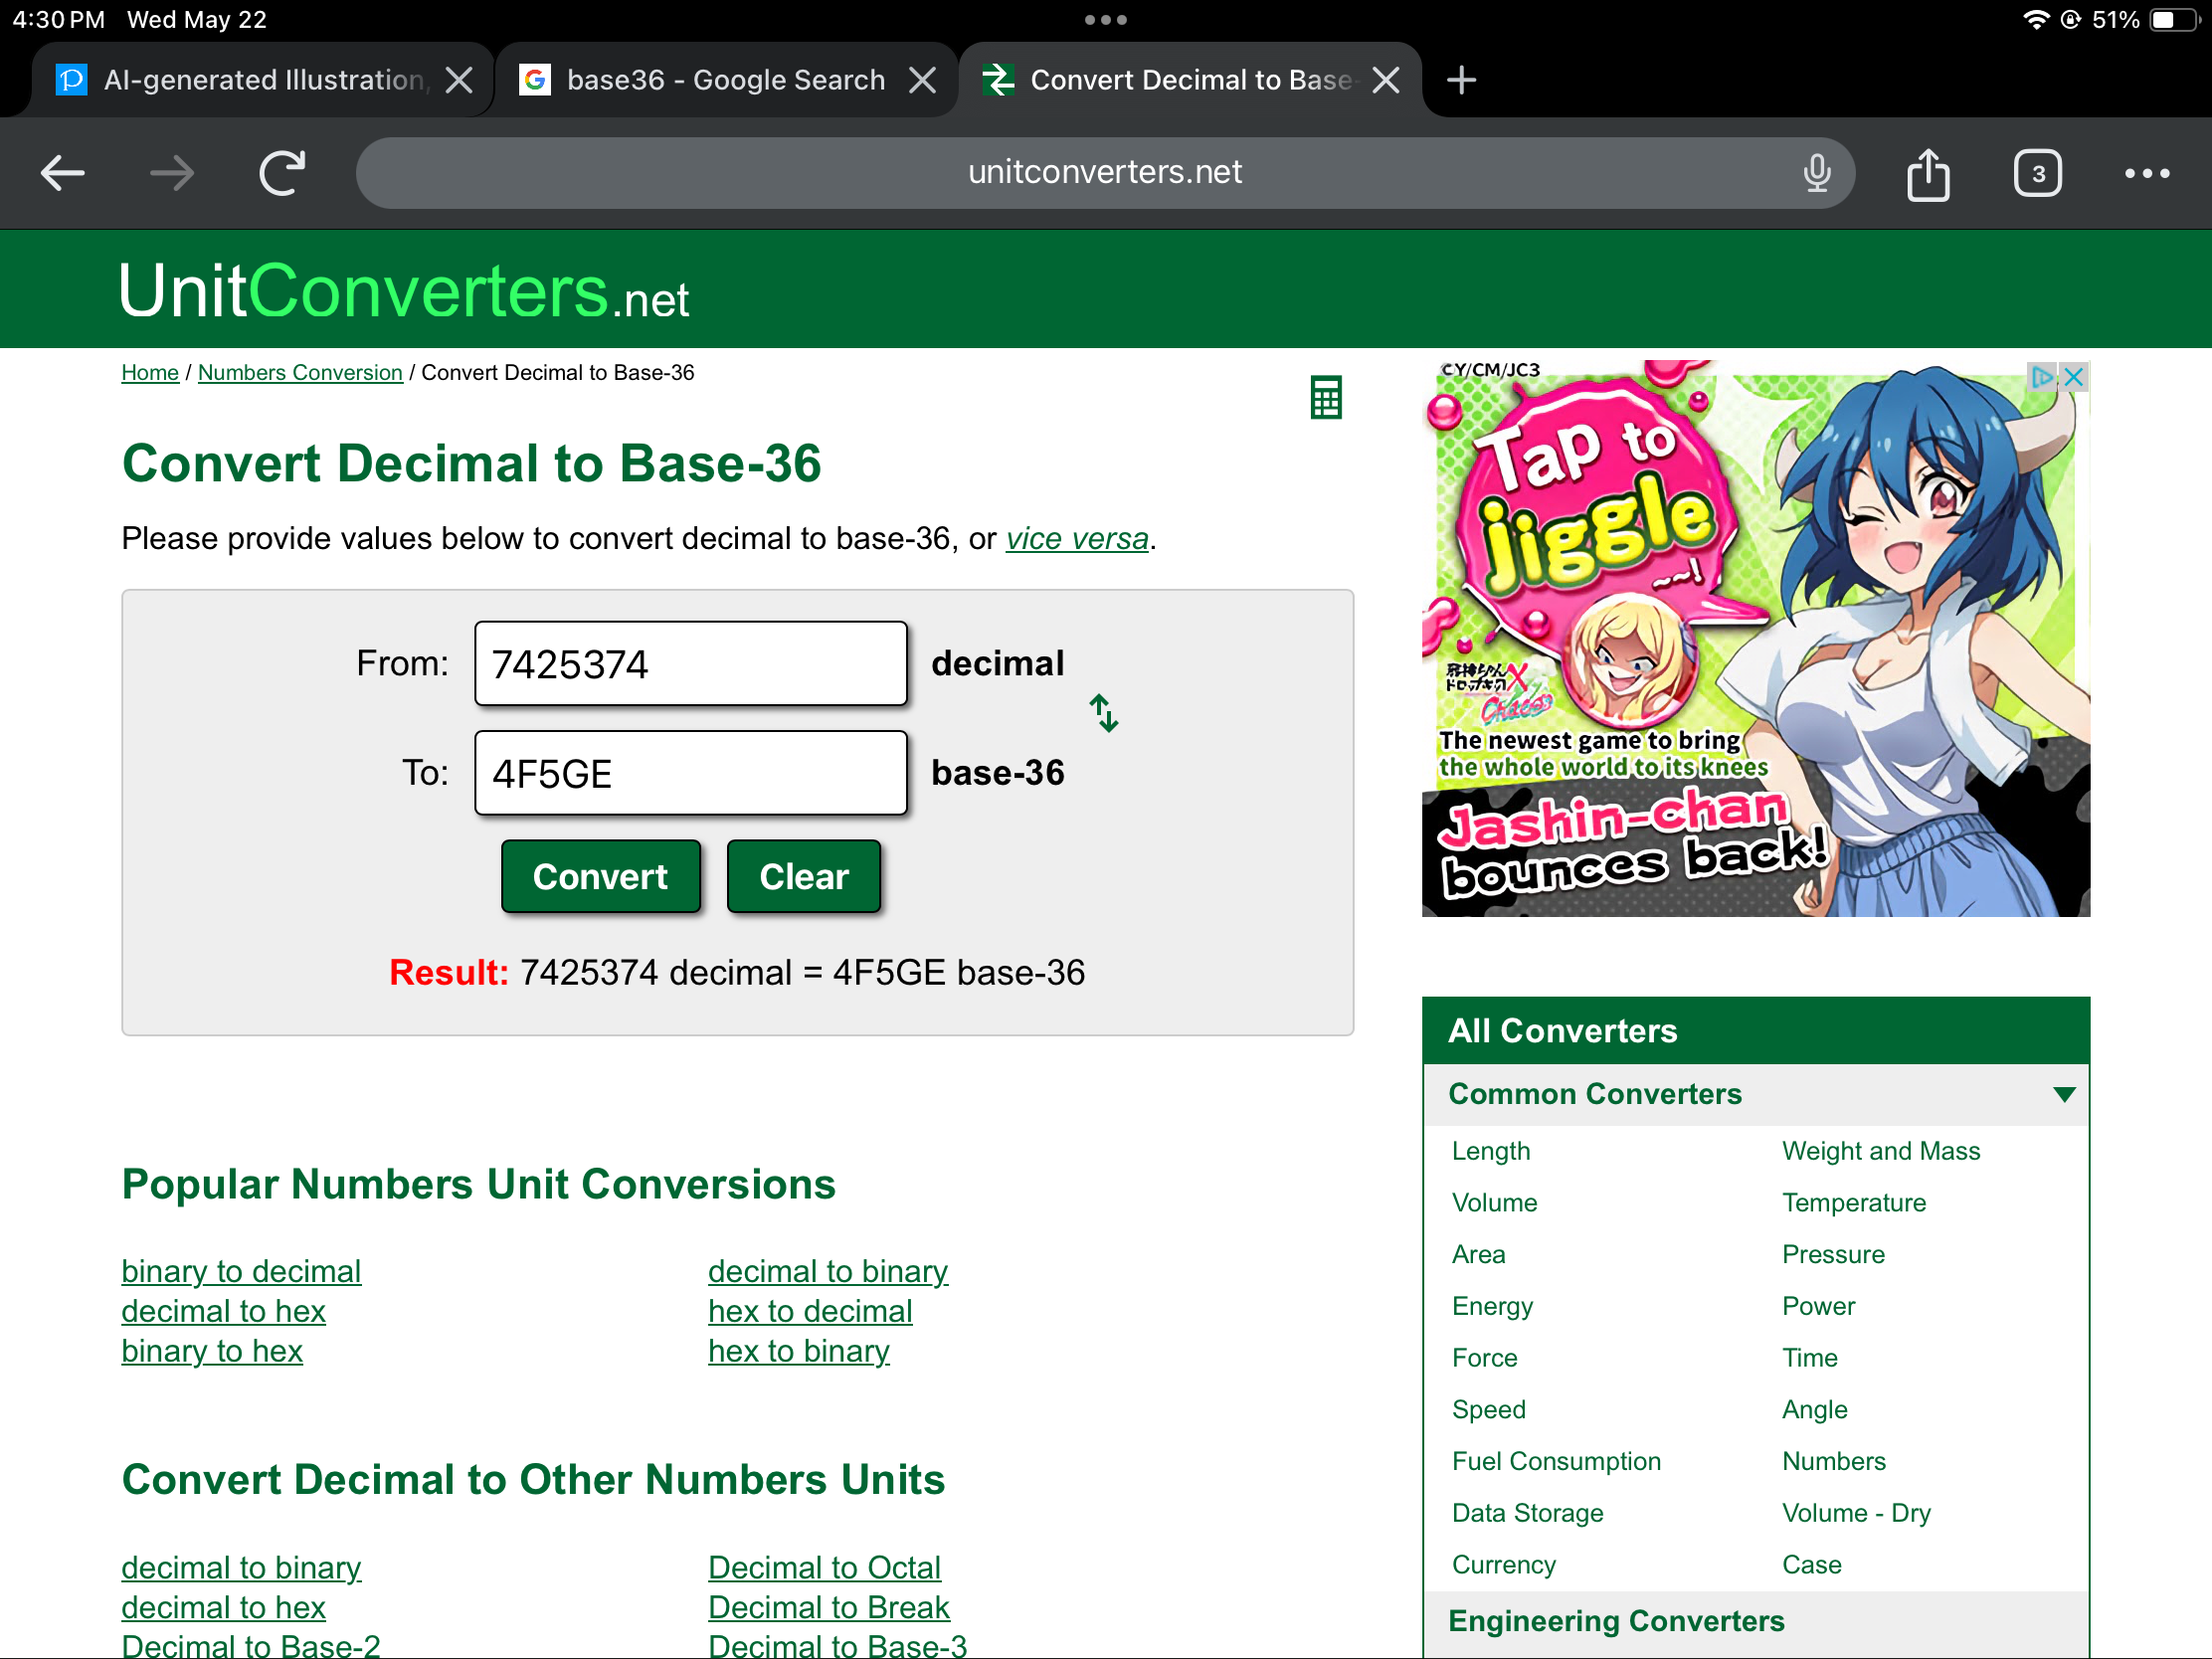
Task: Open the Temperature converter link
Action: tap(1853, 1202)
